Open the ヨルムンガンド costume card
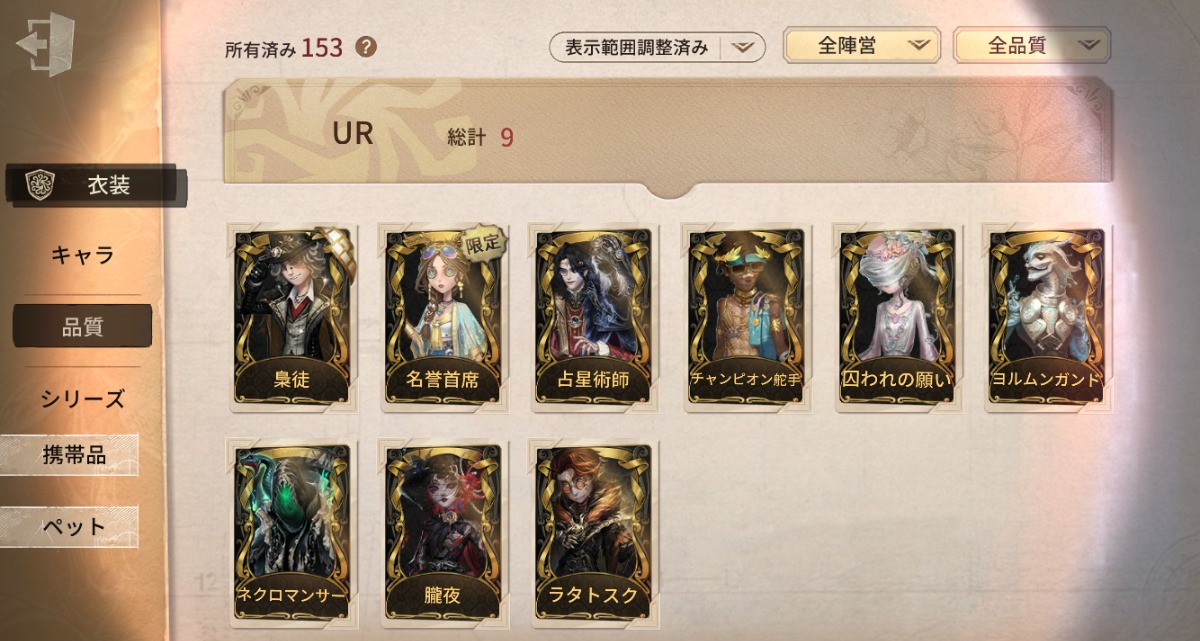Viewport: 1200px width, 641px height. 1046,316
